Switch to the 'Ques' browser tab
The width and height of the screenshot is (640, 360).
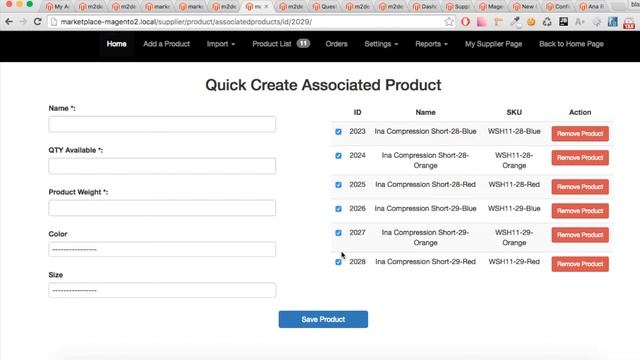click(324, 7)
